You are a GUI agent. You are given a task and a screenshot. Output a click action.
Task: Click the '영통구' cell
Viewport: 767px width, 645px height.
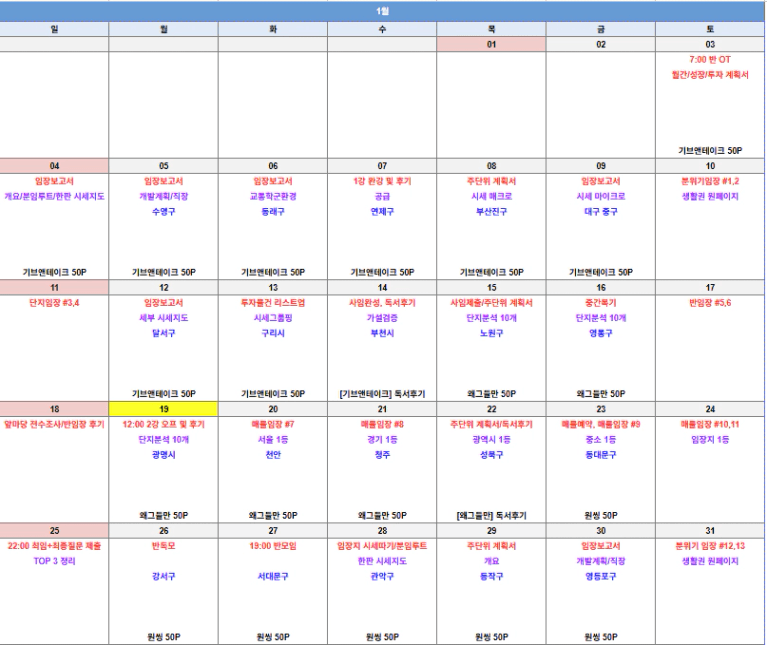tap(601, 334)
